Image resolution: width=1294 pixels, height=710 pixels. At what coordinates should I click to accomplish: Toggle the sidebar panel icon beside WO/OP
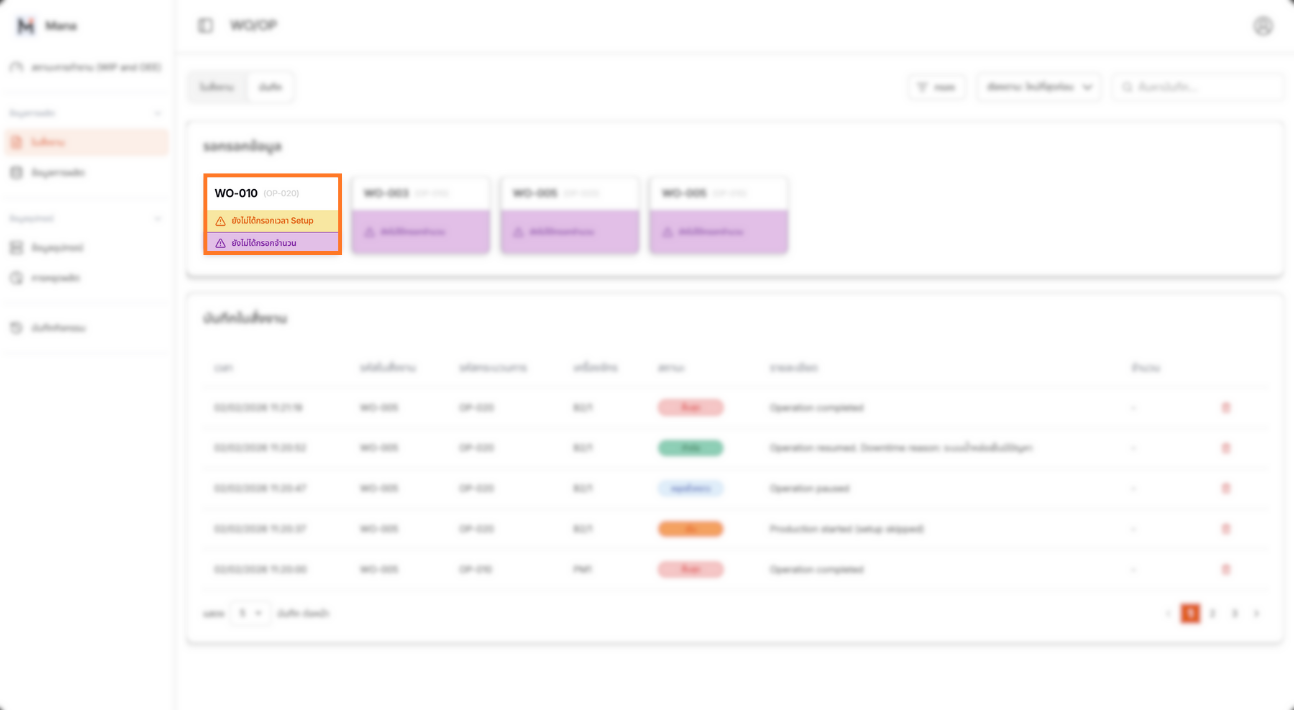[206, 26]
